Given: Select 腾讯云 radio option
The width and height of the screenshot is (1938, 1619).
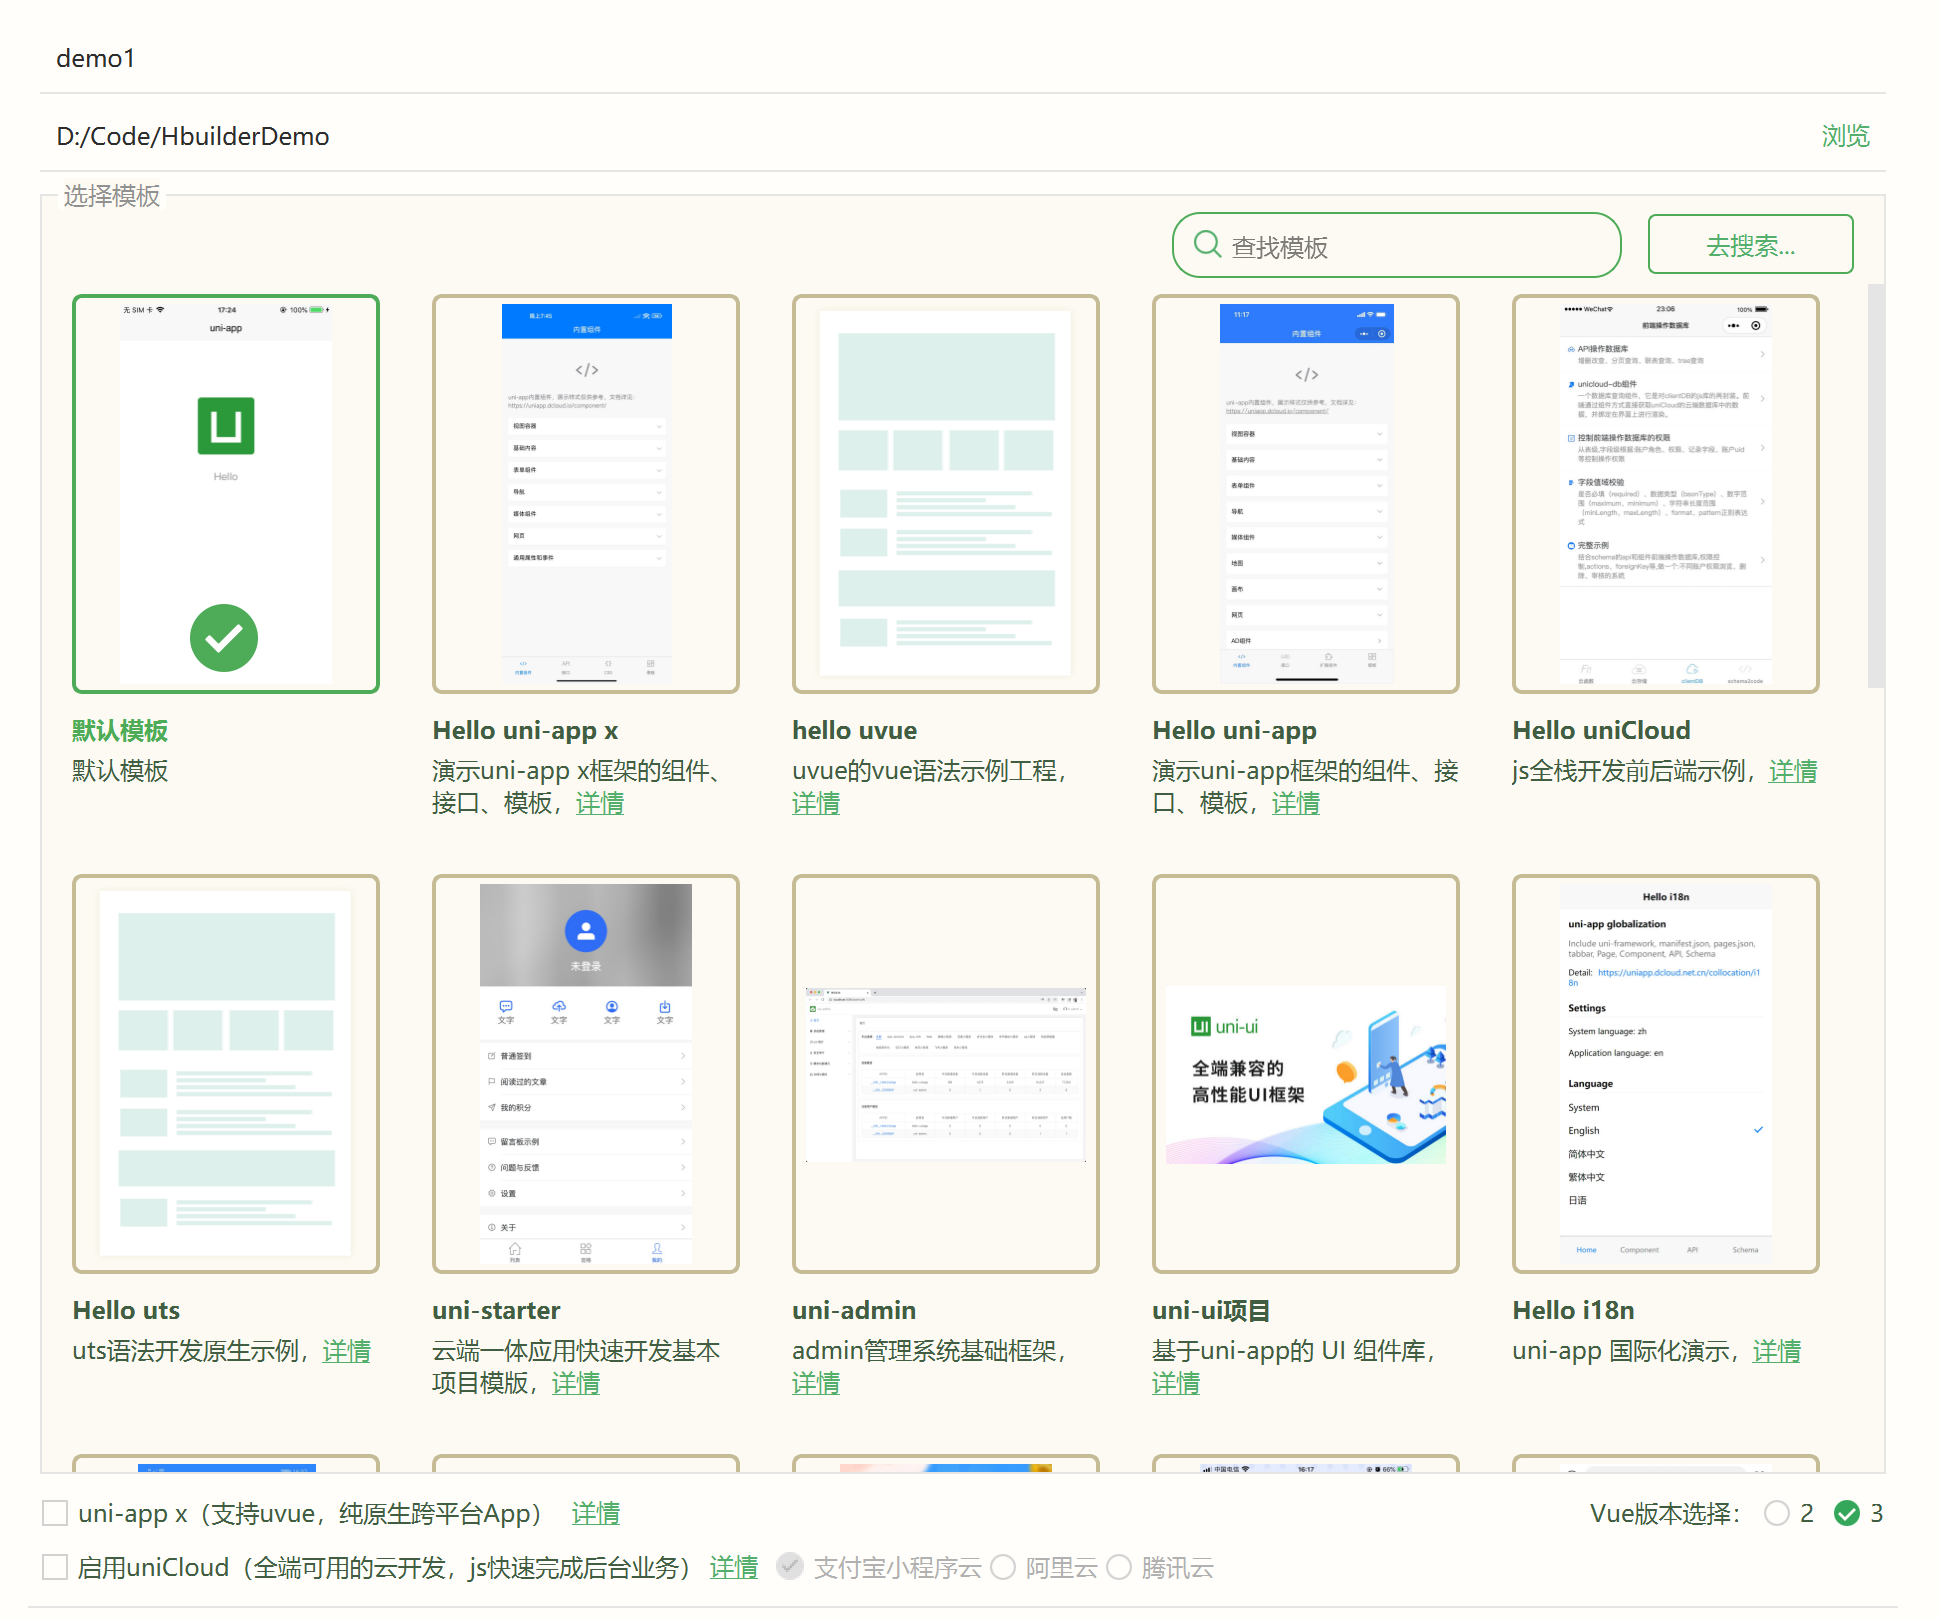Looking at the screenshot, I should (1119, 1567).
